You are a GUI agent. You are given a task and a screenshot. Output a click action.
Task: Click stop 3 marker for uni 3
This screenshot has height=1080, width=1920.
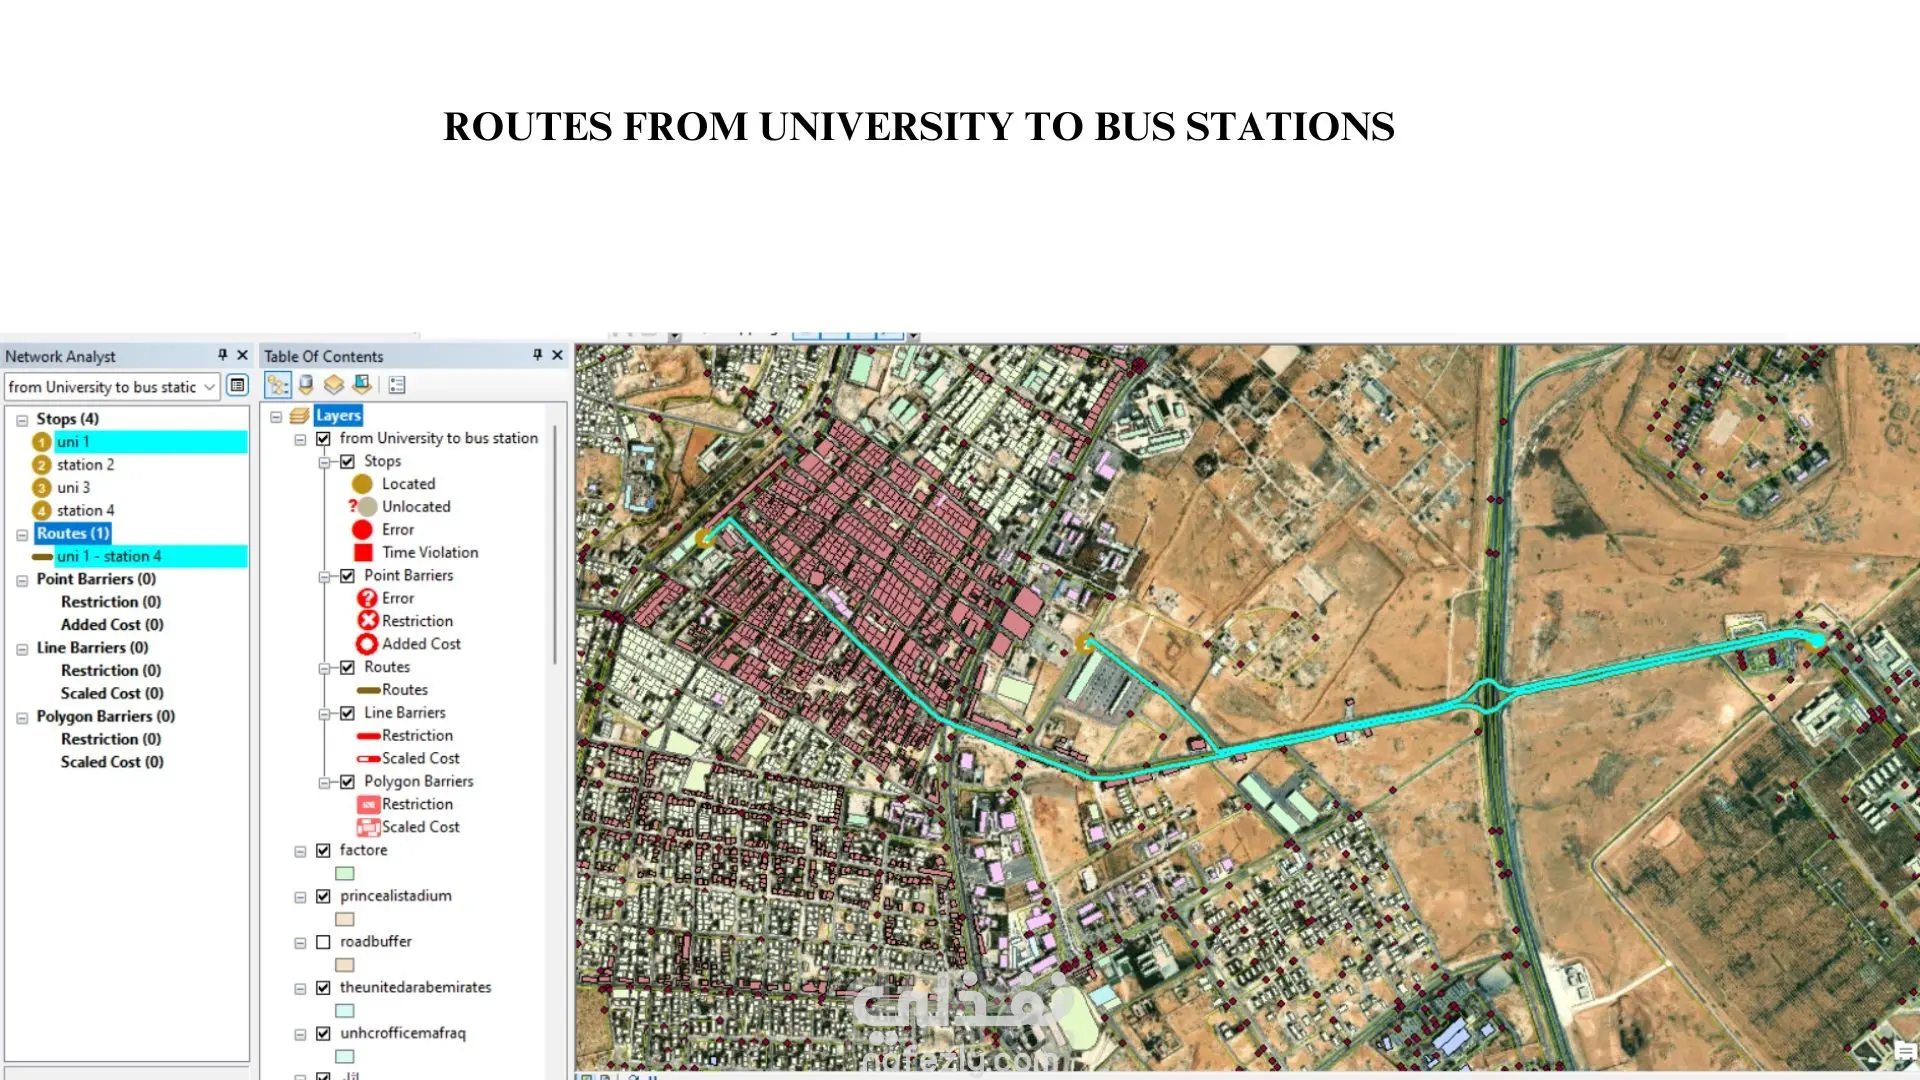(41, 488)
